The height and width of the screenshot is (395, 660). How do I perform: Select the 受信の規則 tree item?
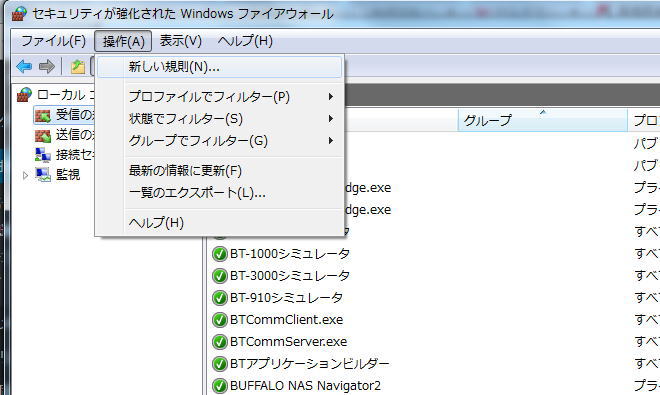pos(64,115)
